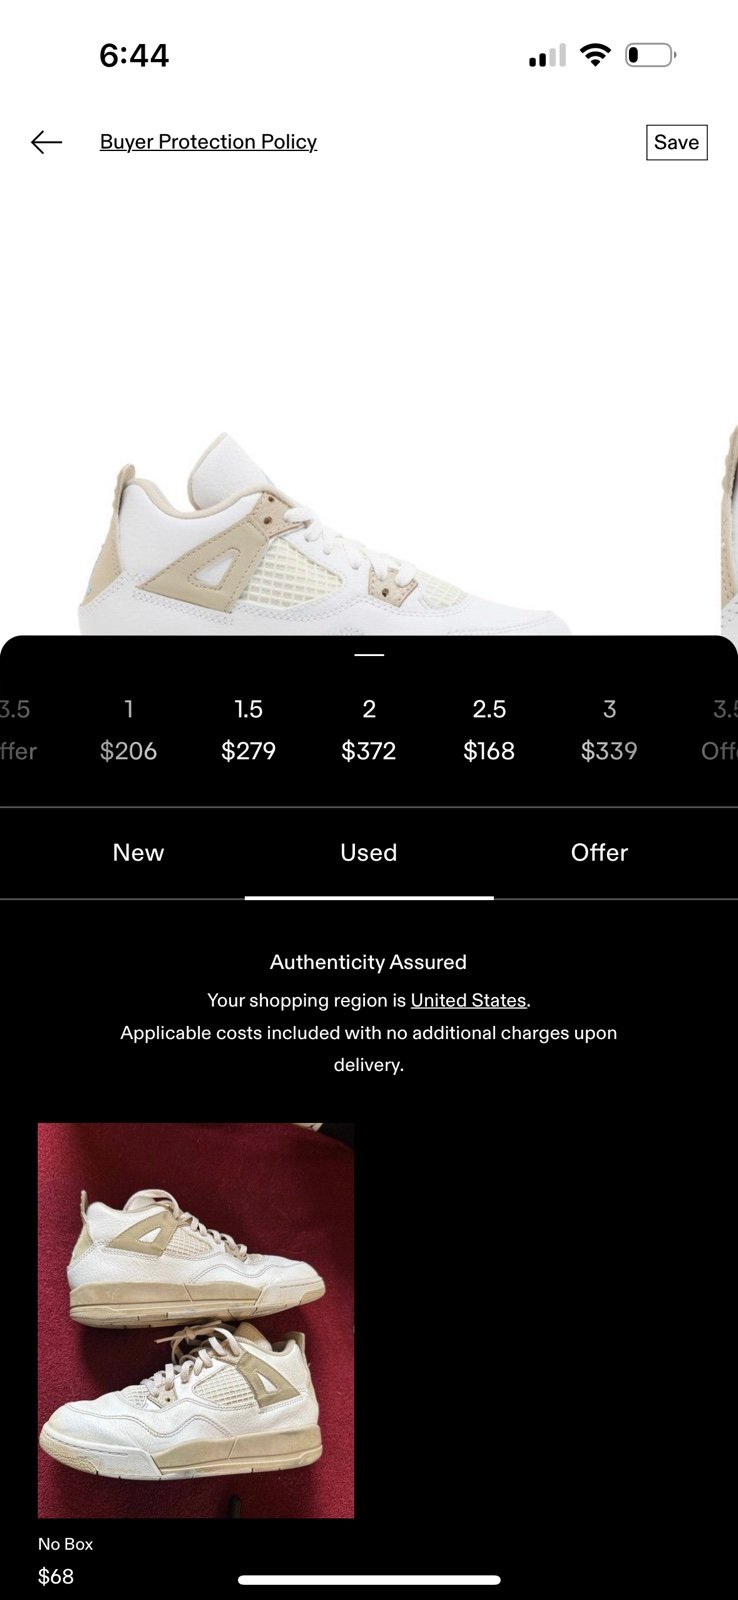Tap the $68 No Box price label

coord(56,1577)
